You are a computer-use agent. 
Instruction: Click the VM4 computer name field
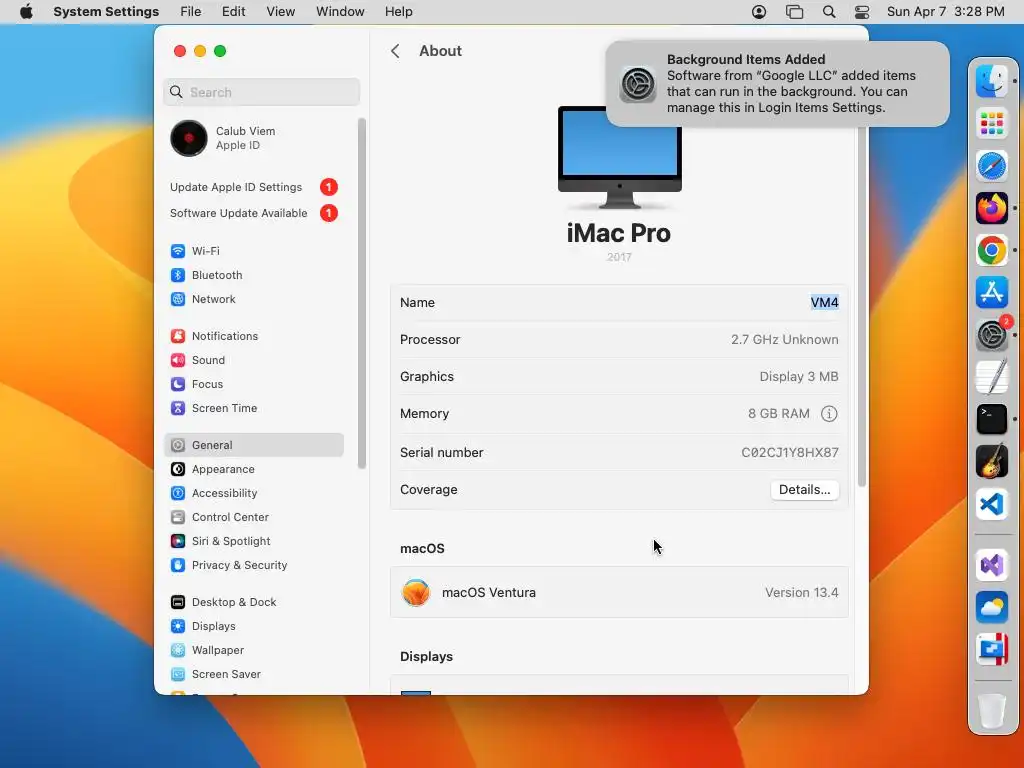(824, 302)
